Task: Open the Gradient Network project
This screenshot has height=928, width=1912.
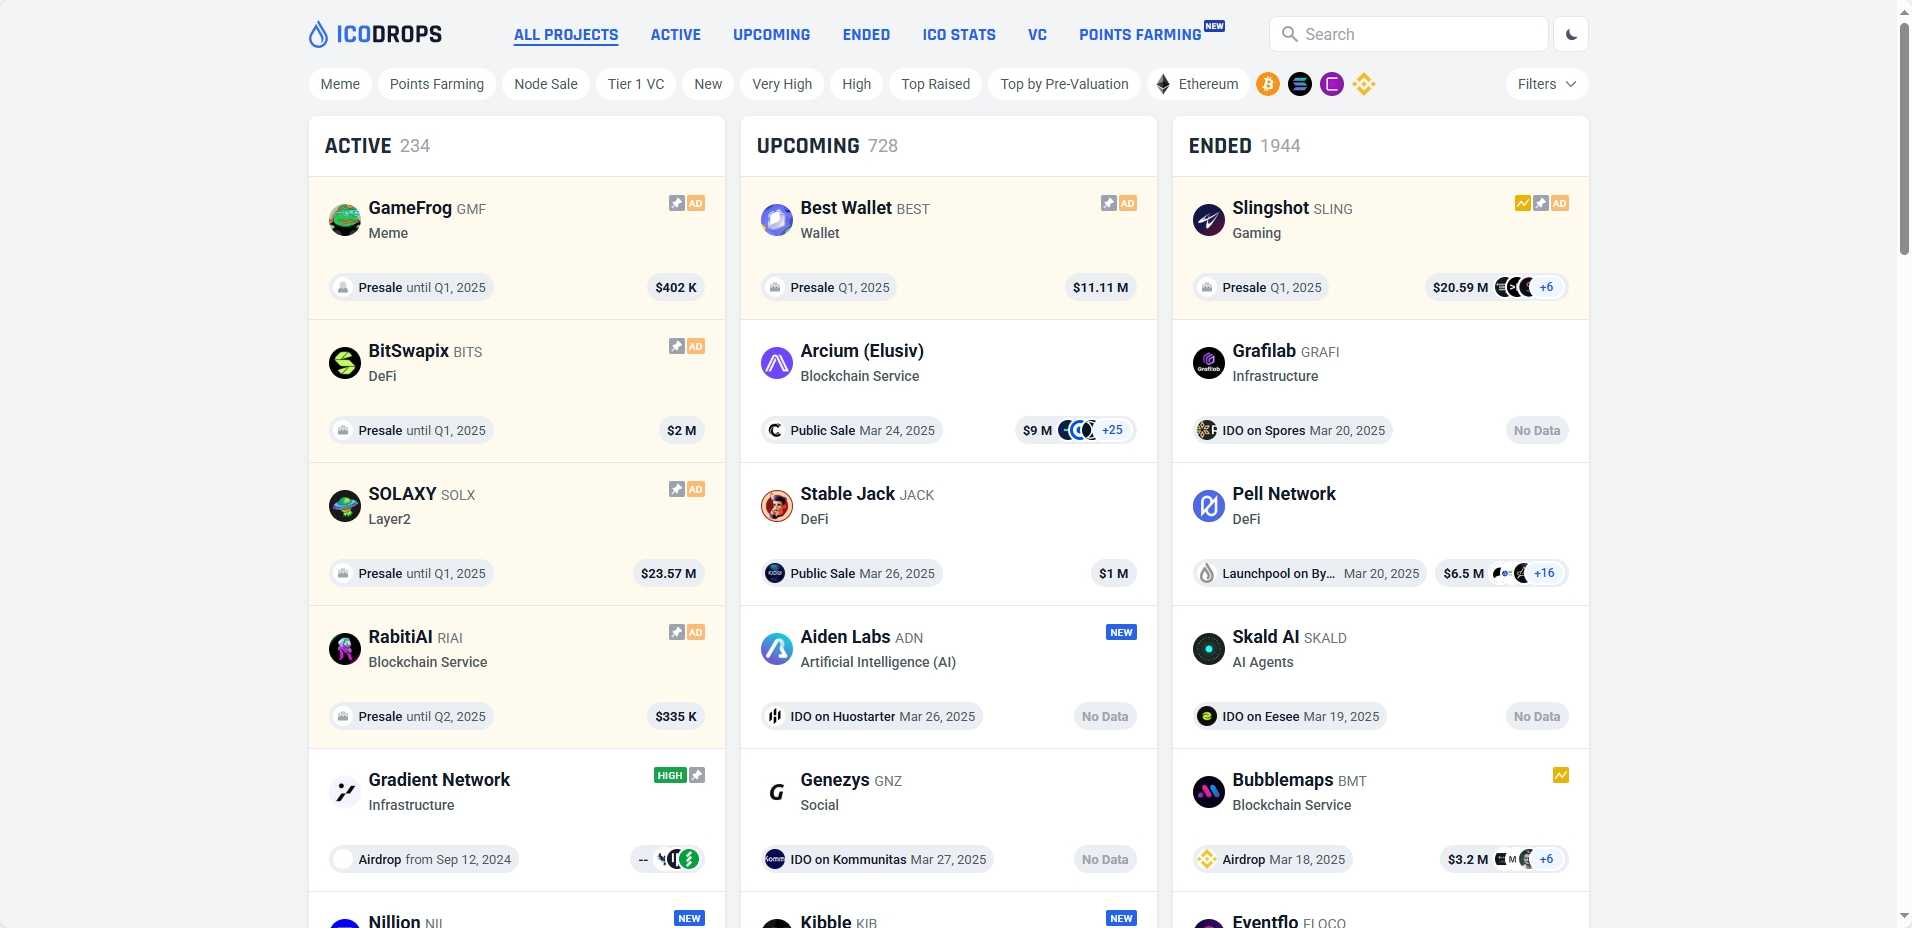Action: [439, 780]
